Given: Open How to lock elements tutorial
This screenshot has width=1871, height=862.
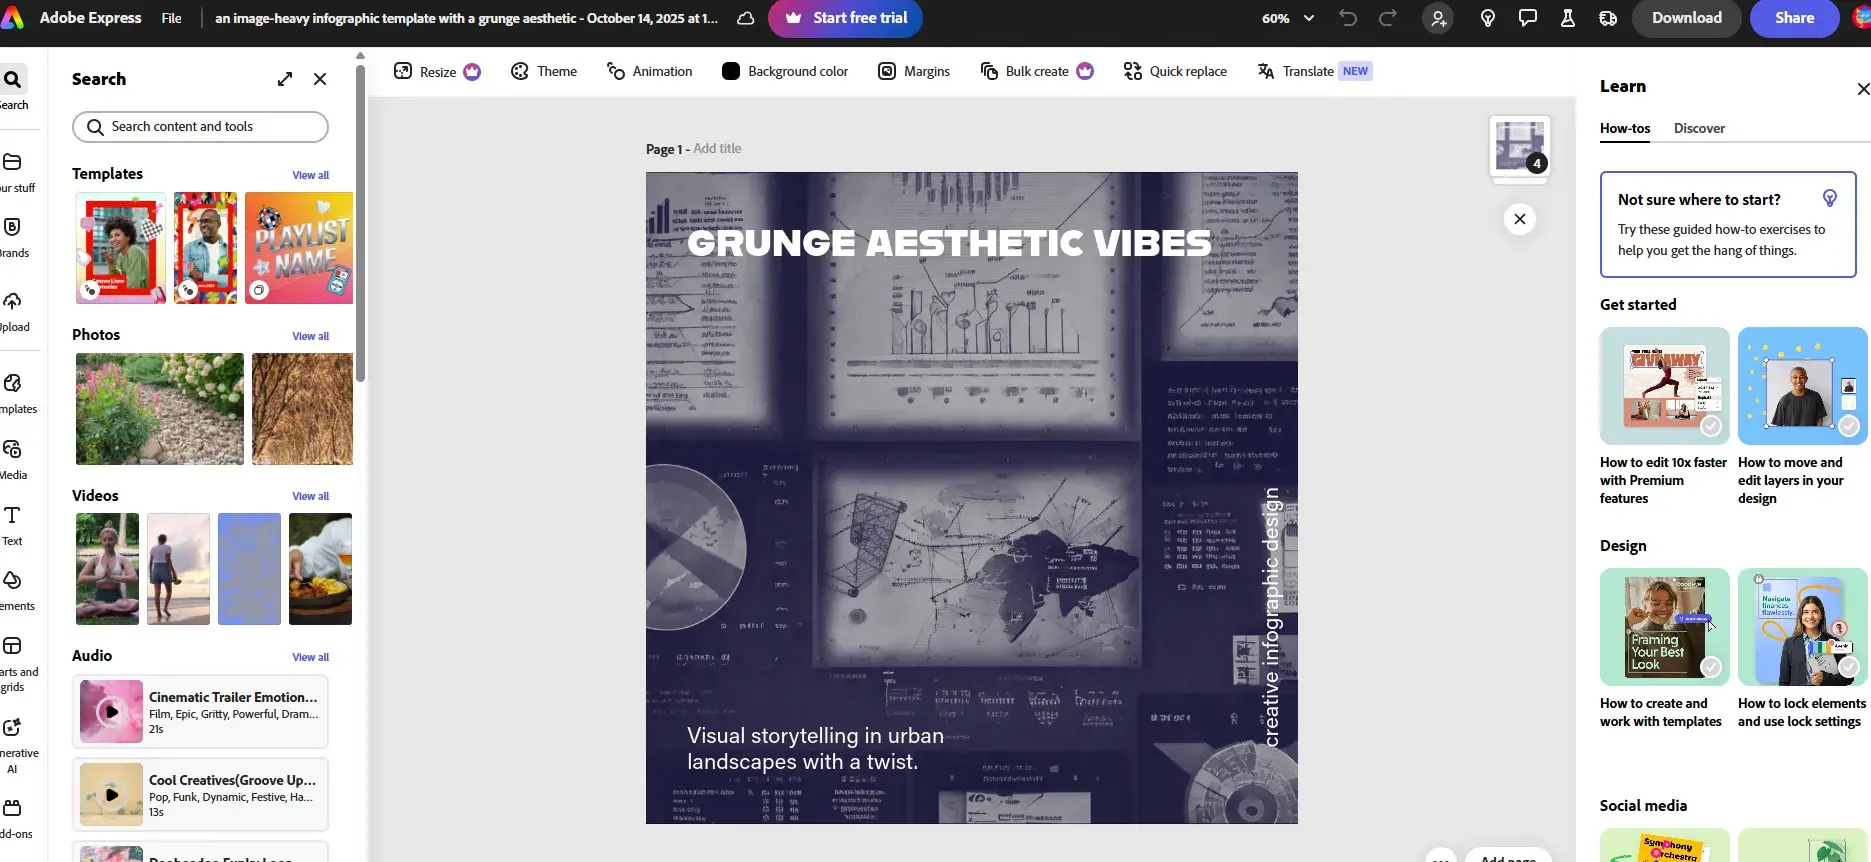Looking at the screenshot, I should point(1802,649).
